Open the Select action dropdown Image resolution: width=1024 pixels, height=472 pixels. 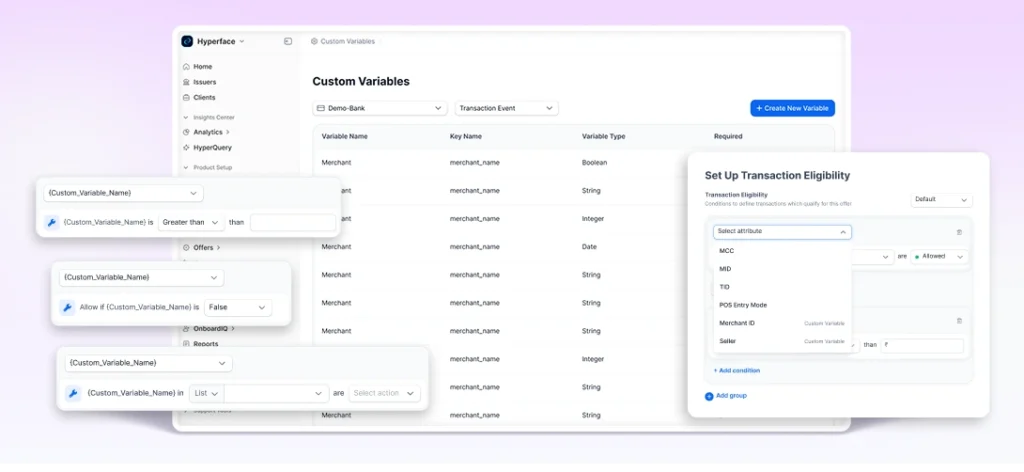384,393
